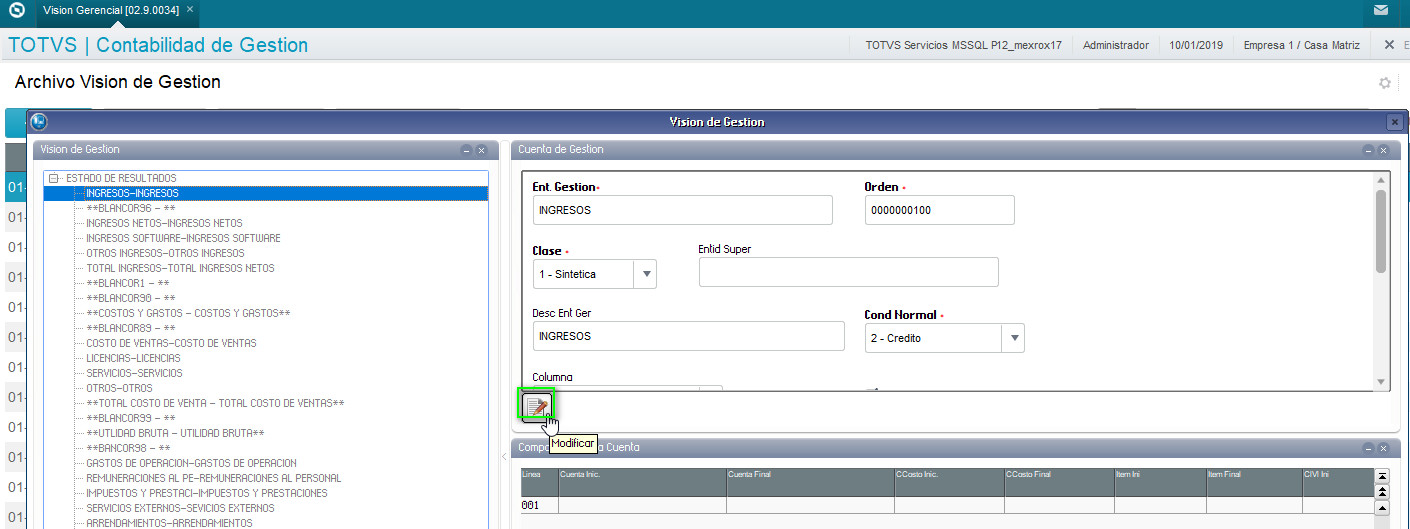1410x529 pixels.
Task: Select OTROS INGRESOS-OTROS INGRESOS tree node
Action: point(165,253)
